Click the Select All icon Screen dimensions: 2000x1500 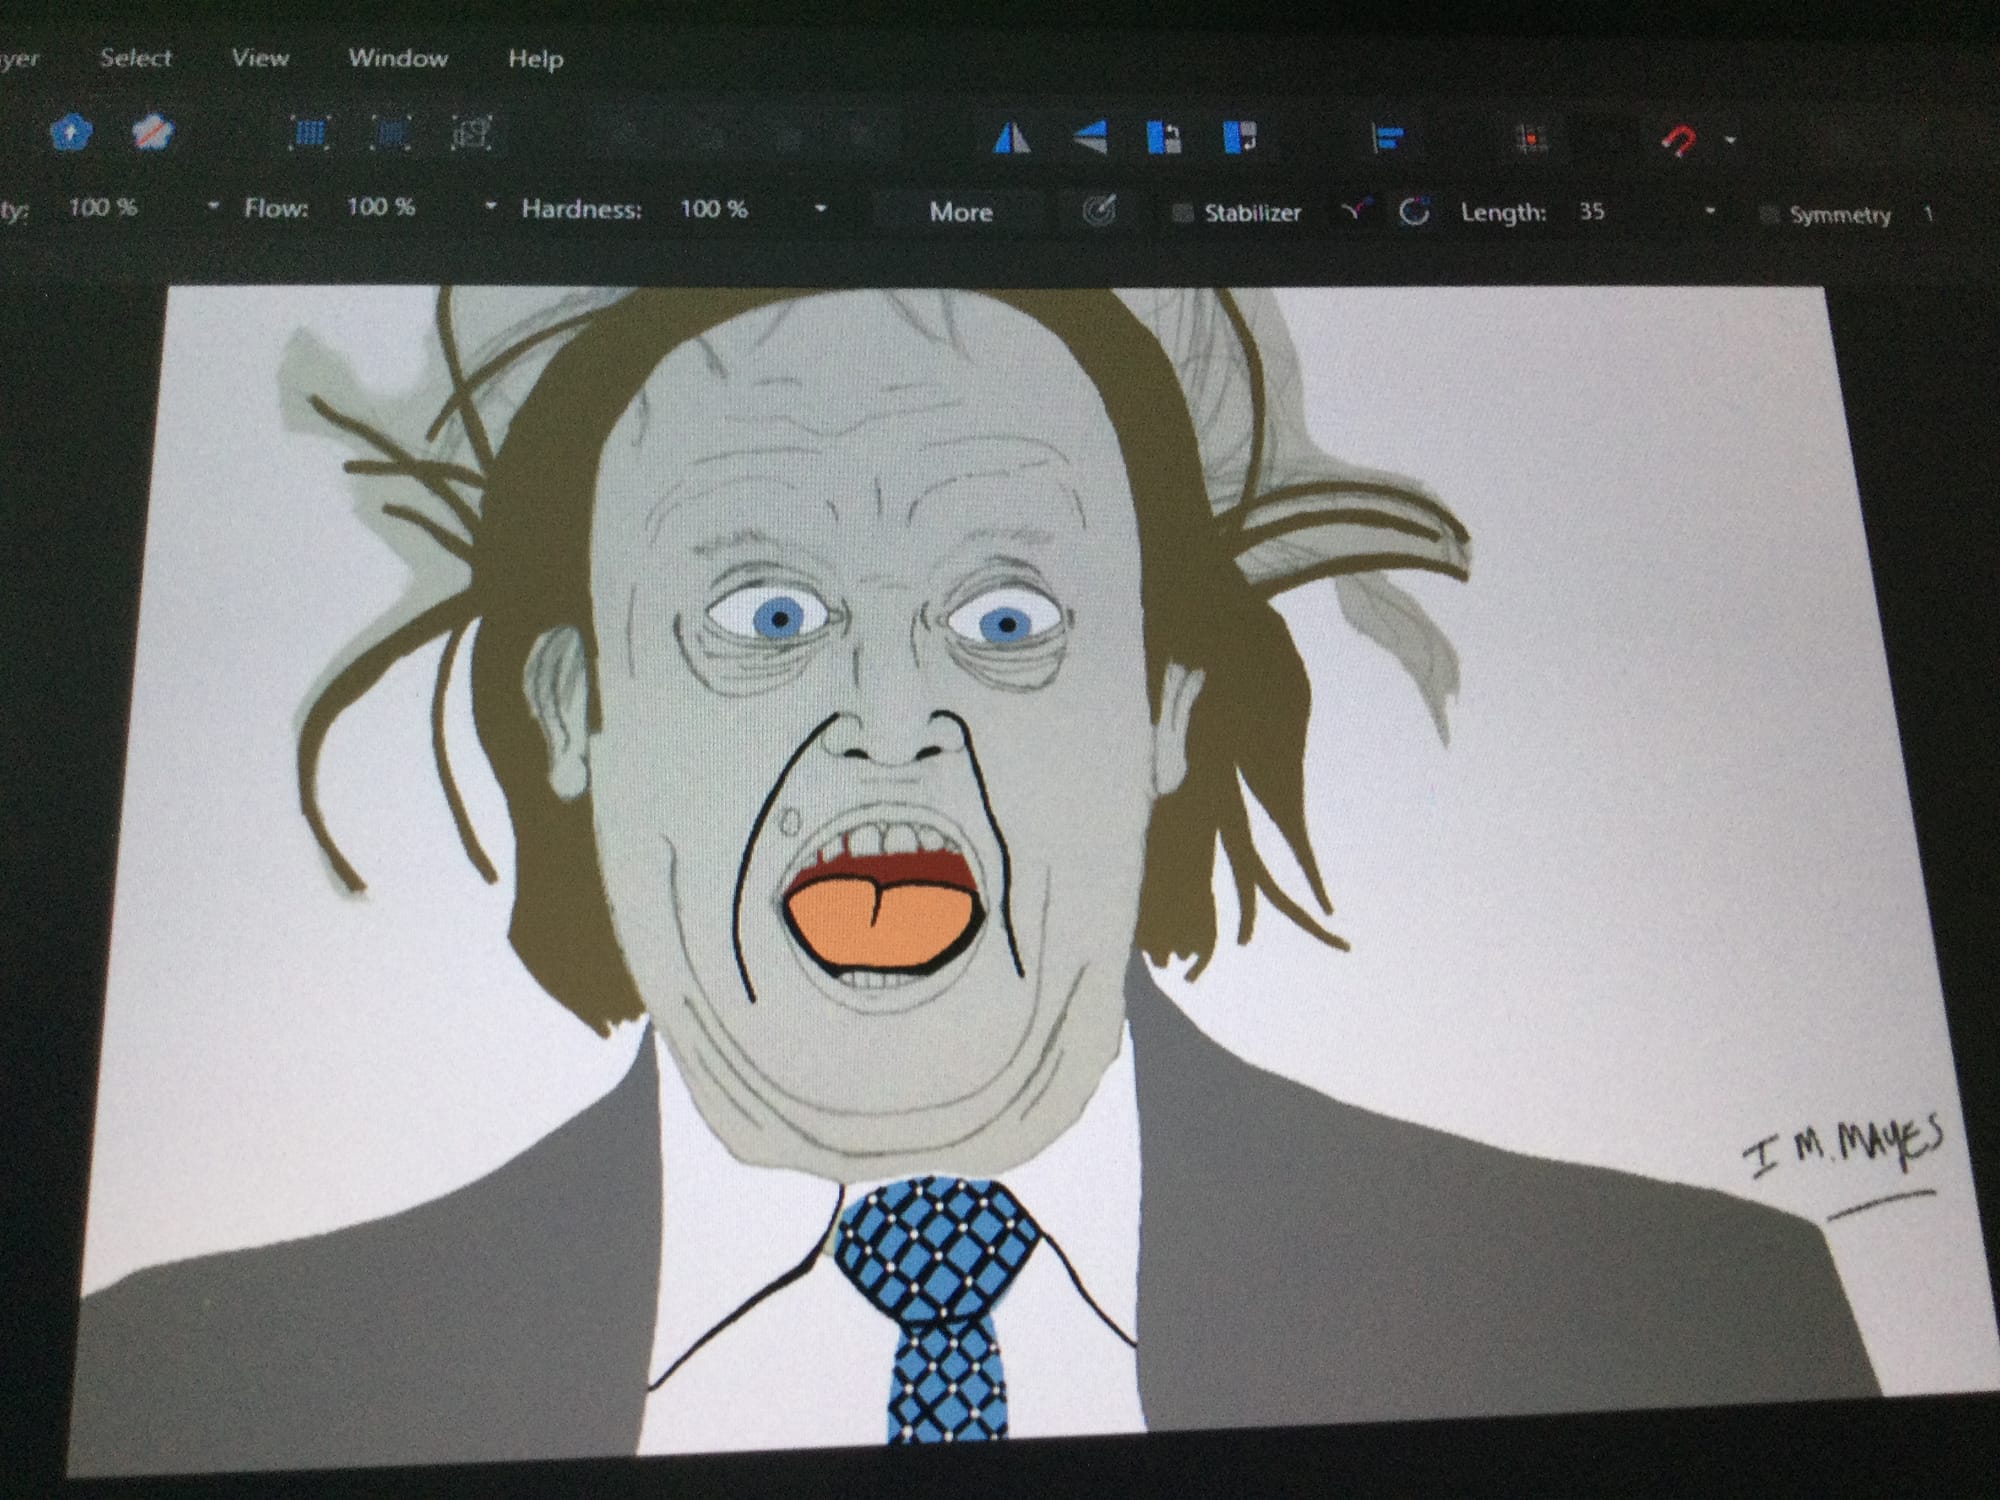(x=309, y=133)
